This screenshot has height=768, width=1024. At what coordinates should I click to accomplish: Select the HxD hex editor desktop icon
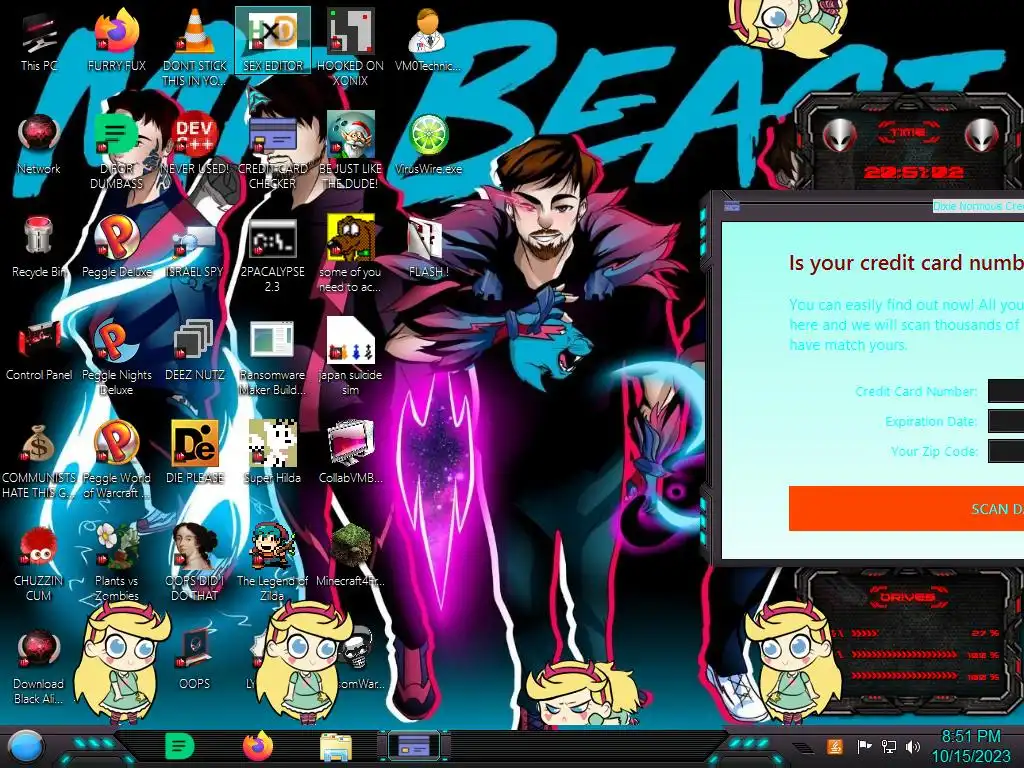(272, 40)
